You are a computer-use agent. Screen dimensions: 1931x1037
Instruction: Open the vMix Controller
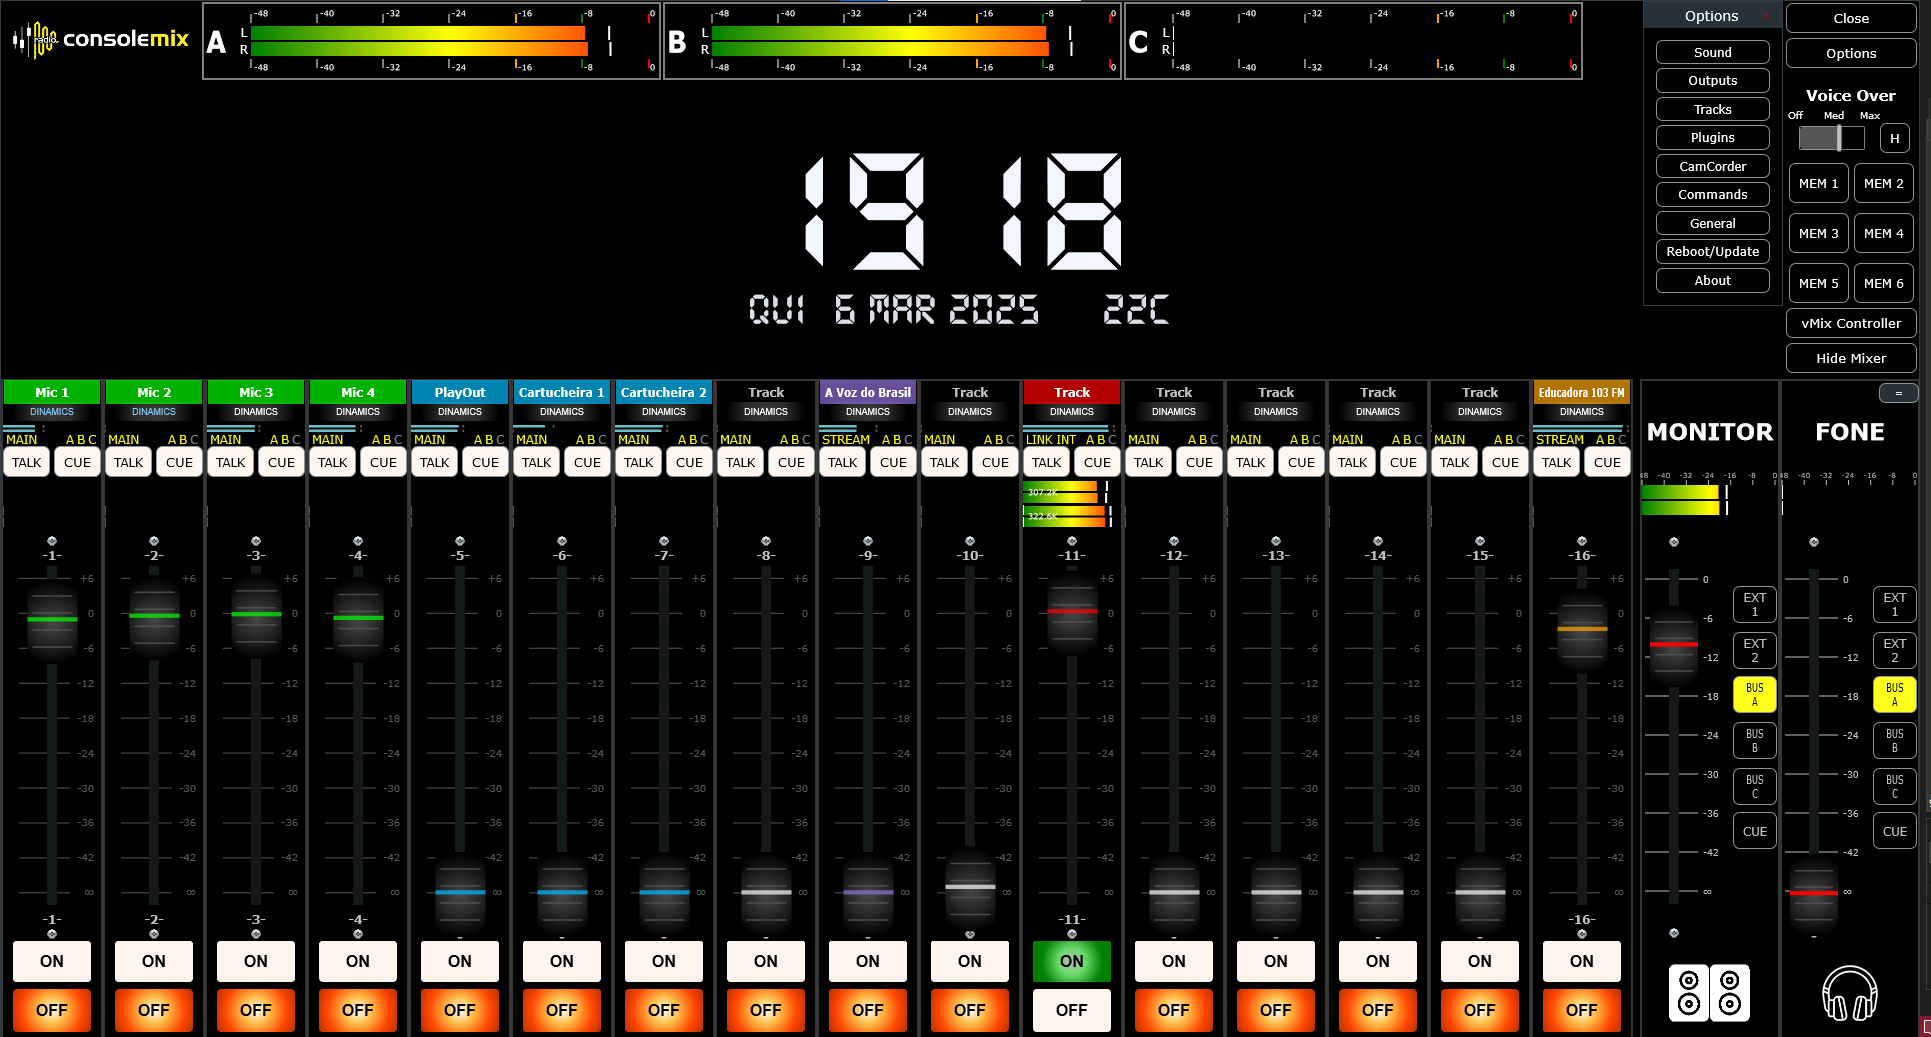click(1850, 323)
